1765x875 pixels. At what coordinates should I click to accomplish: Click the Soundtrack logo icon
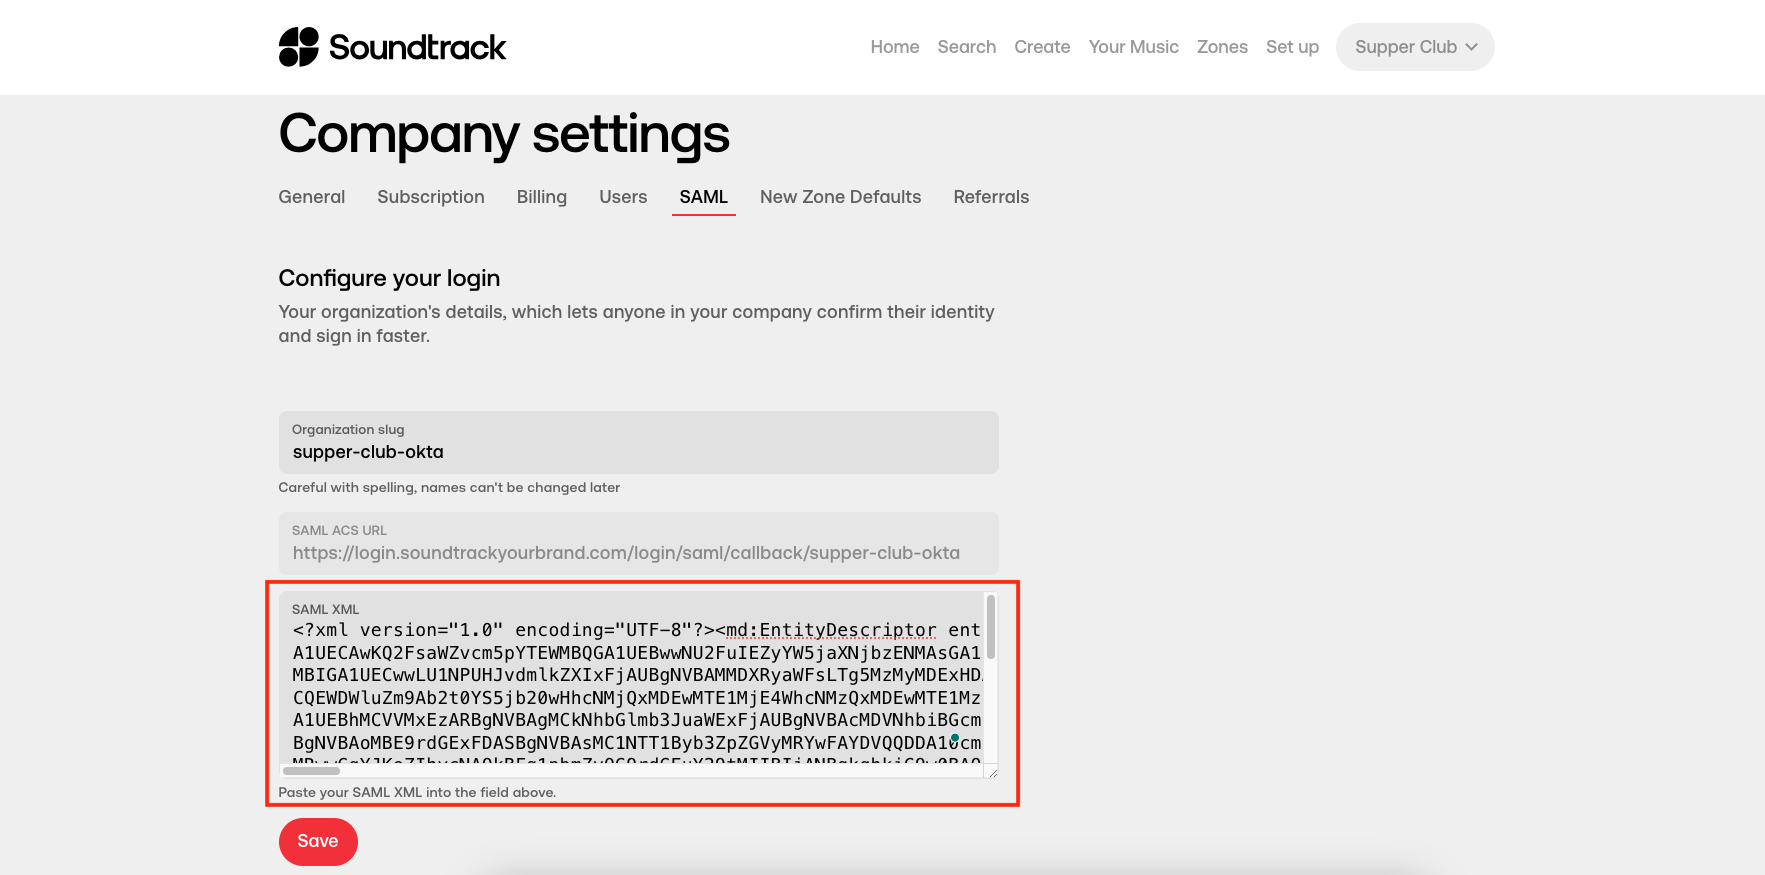click(298, 47)
